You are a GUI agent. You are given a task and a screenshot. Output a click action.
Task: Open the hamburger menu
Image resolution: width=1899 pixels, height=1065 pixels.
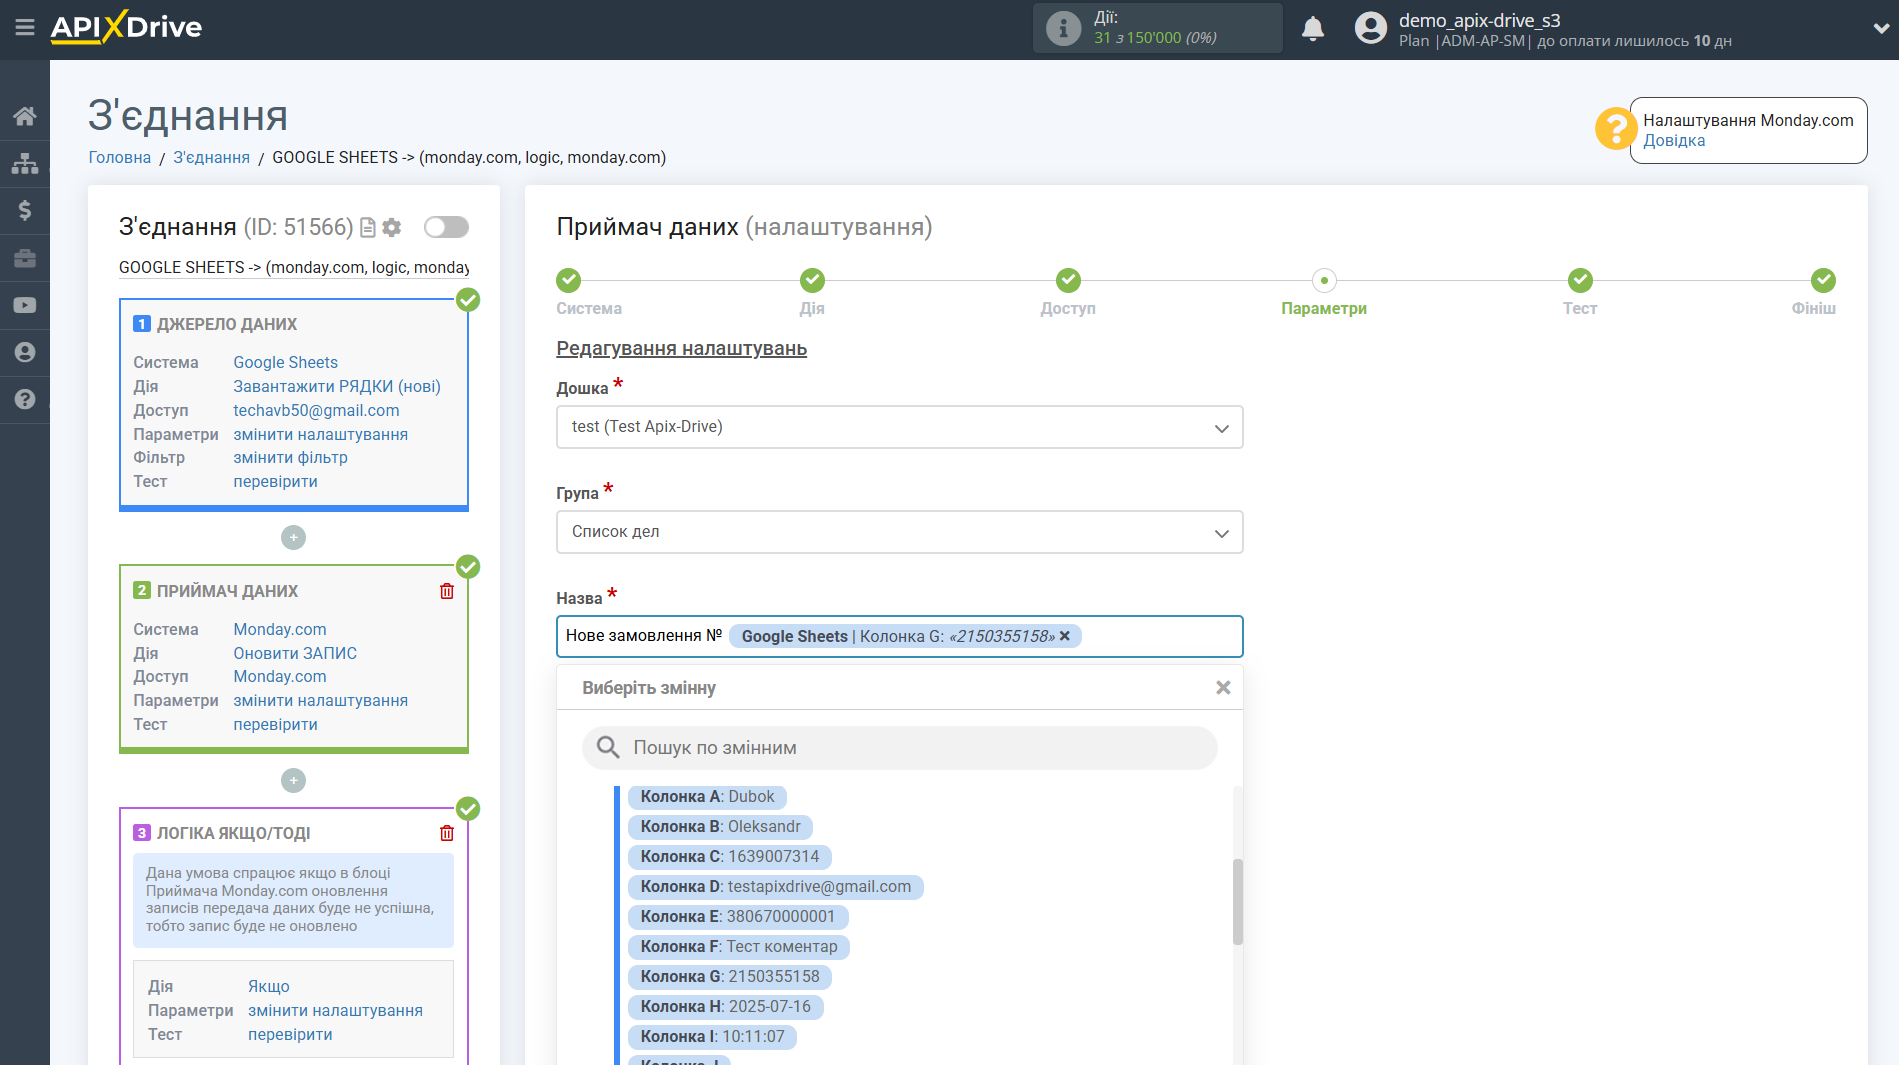[25, 27]
